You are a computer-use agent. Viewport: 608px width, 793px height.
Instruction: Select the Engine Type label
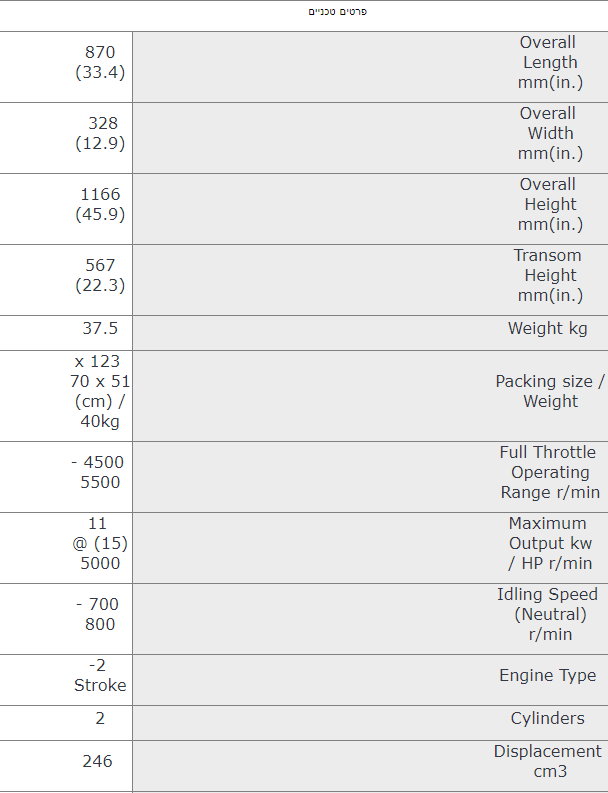pyautogui.click(x=548, y=675)
